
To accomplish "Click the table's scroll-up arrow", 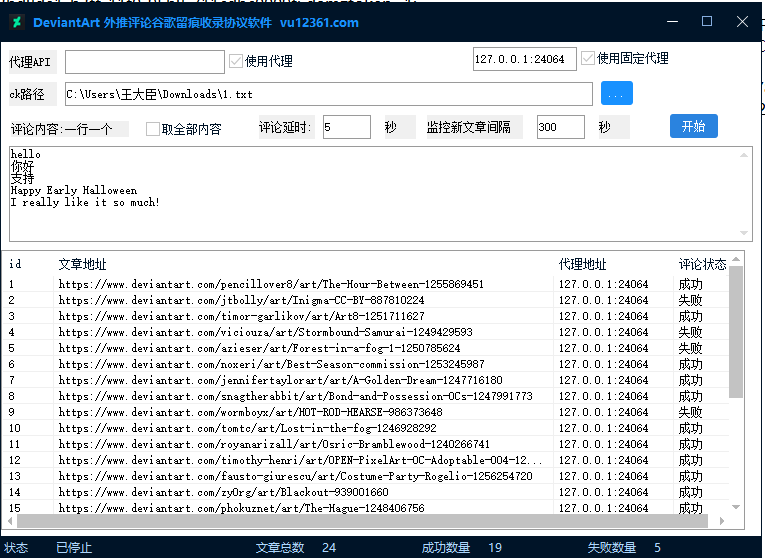I will coord(736,259).
